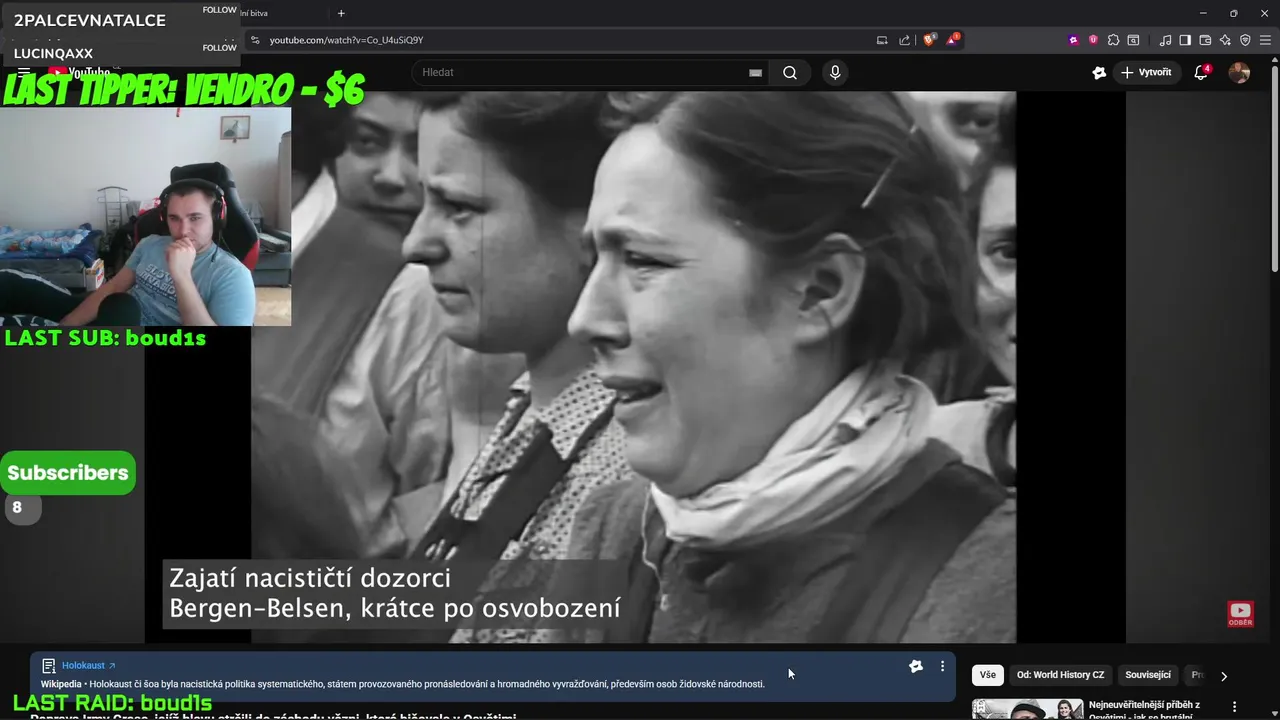Screen dimensions: 1280x720
Task: Click the Wikipedia document icon in info panel
Action: 48,666
